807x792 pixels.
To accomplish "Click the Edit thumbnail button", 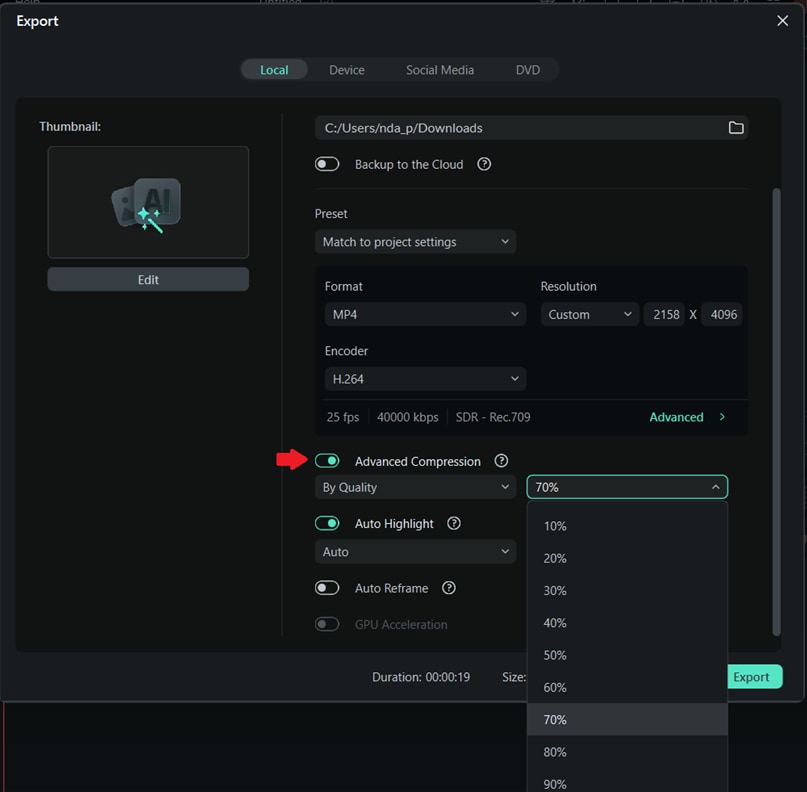I will pos(148,279).
